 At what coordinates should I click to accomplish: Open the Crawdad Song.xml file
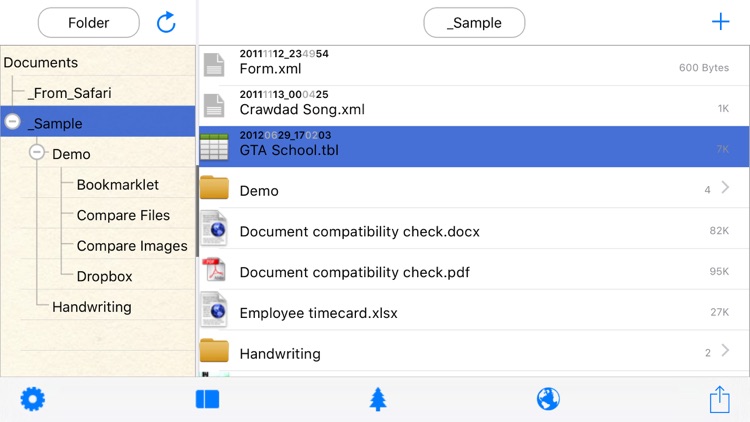click(x=302, y=109)
